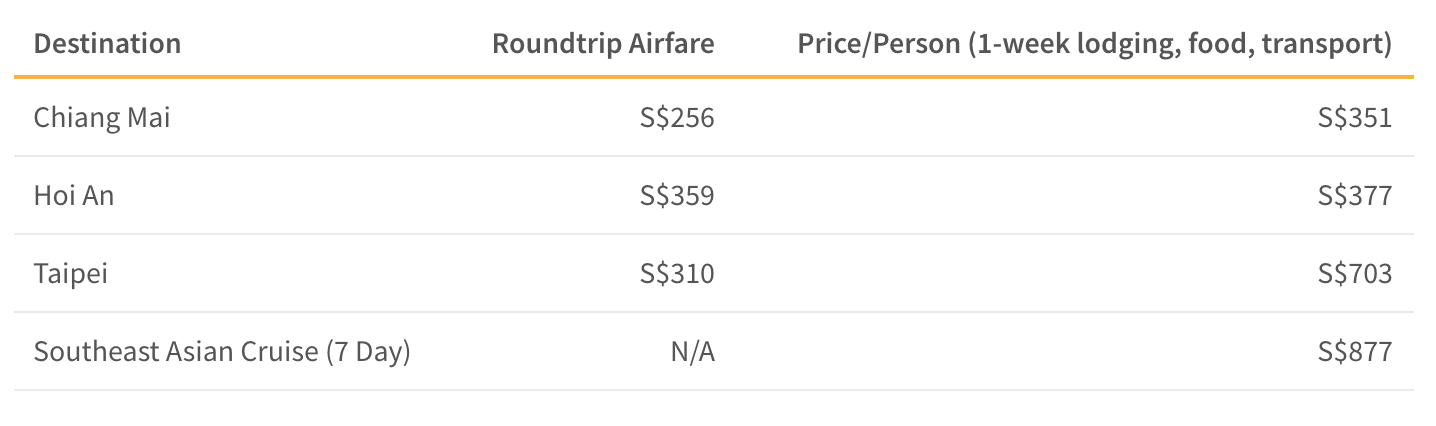Click the Price/Person column header

coord(1095,44)
